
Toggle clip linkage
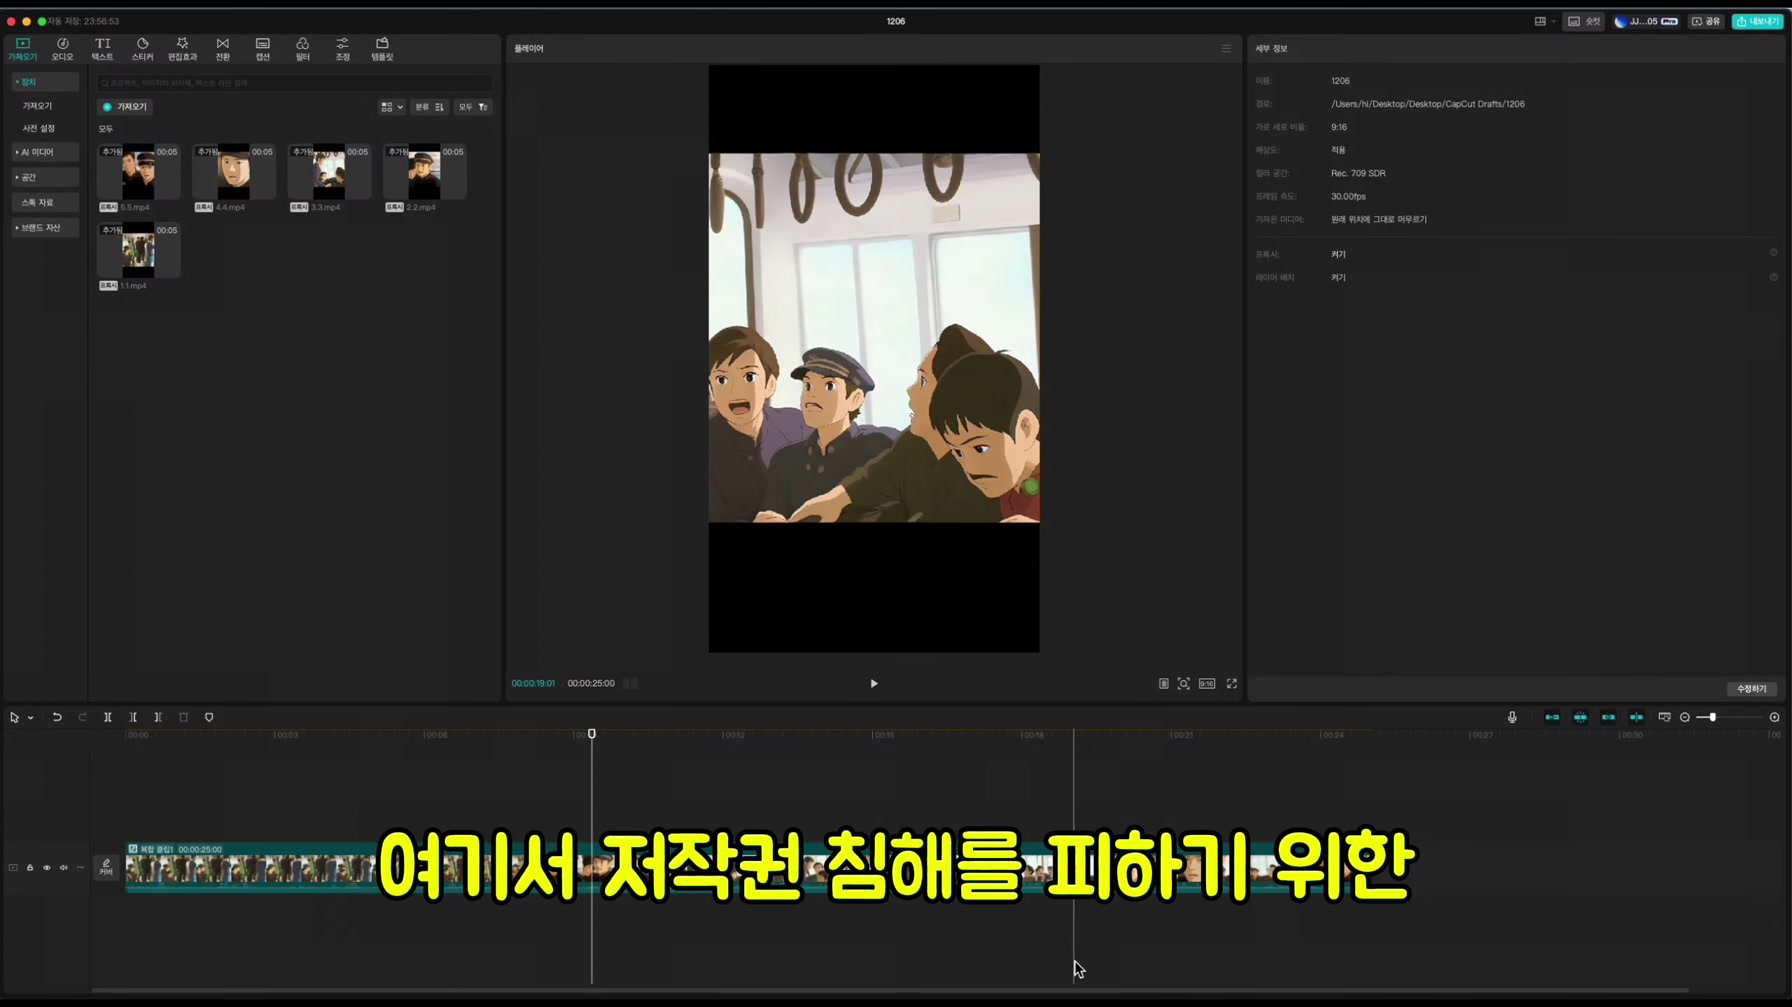[1608, 718]
